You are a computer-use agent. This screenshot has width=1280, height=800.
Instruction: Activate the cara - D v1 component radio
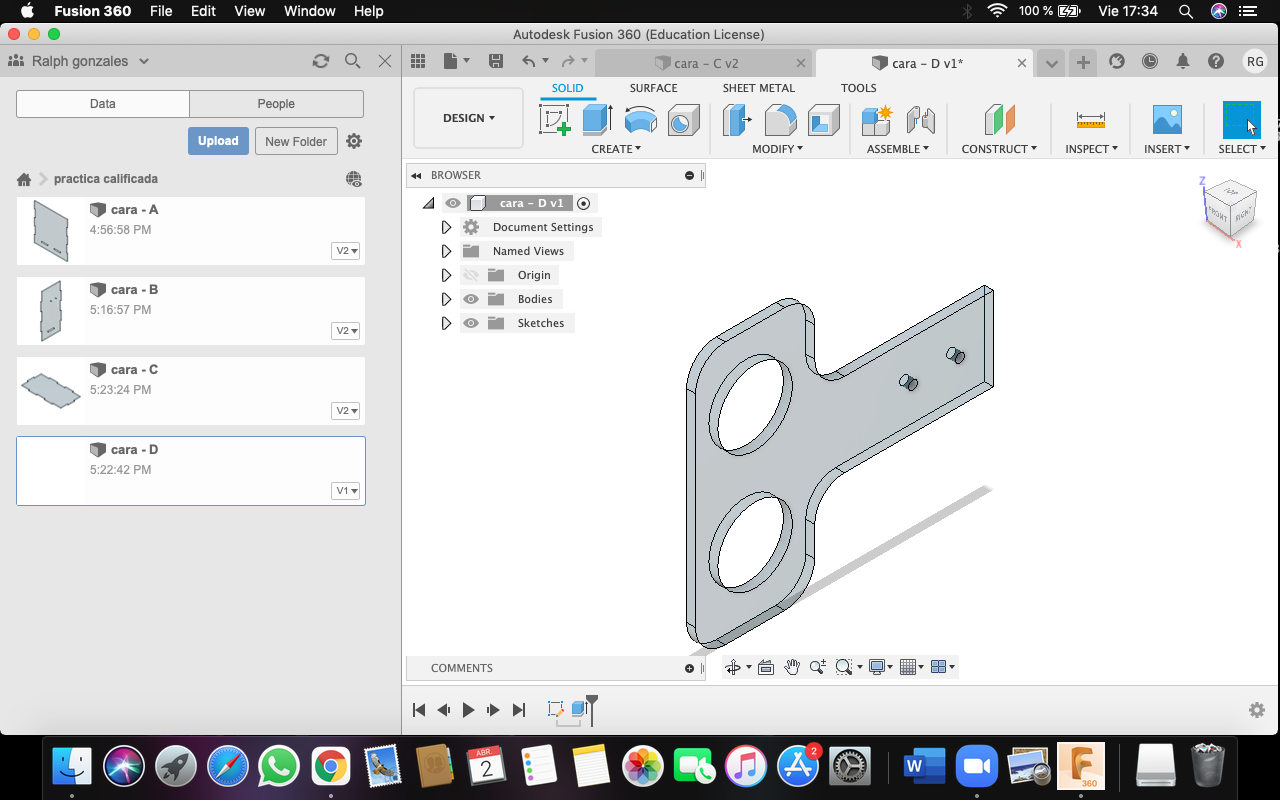click(x=584, y=203)
